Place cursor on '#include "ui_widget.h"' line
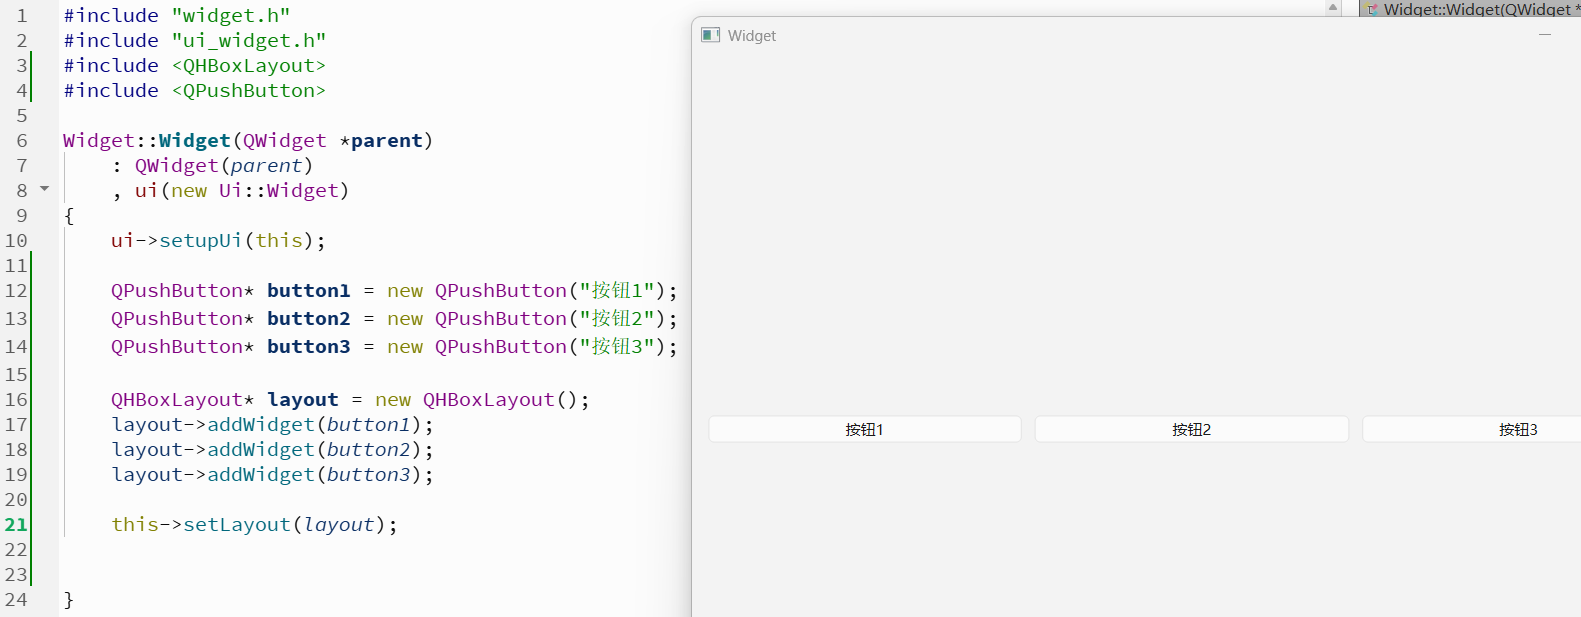 point(195,40)
